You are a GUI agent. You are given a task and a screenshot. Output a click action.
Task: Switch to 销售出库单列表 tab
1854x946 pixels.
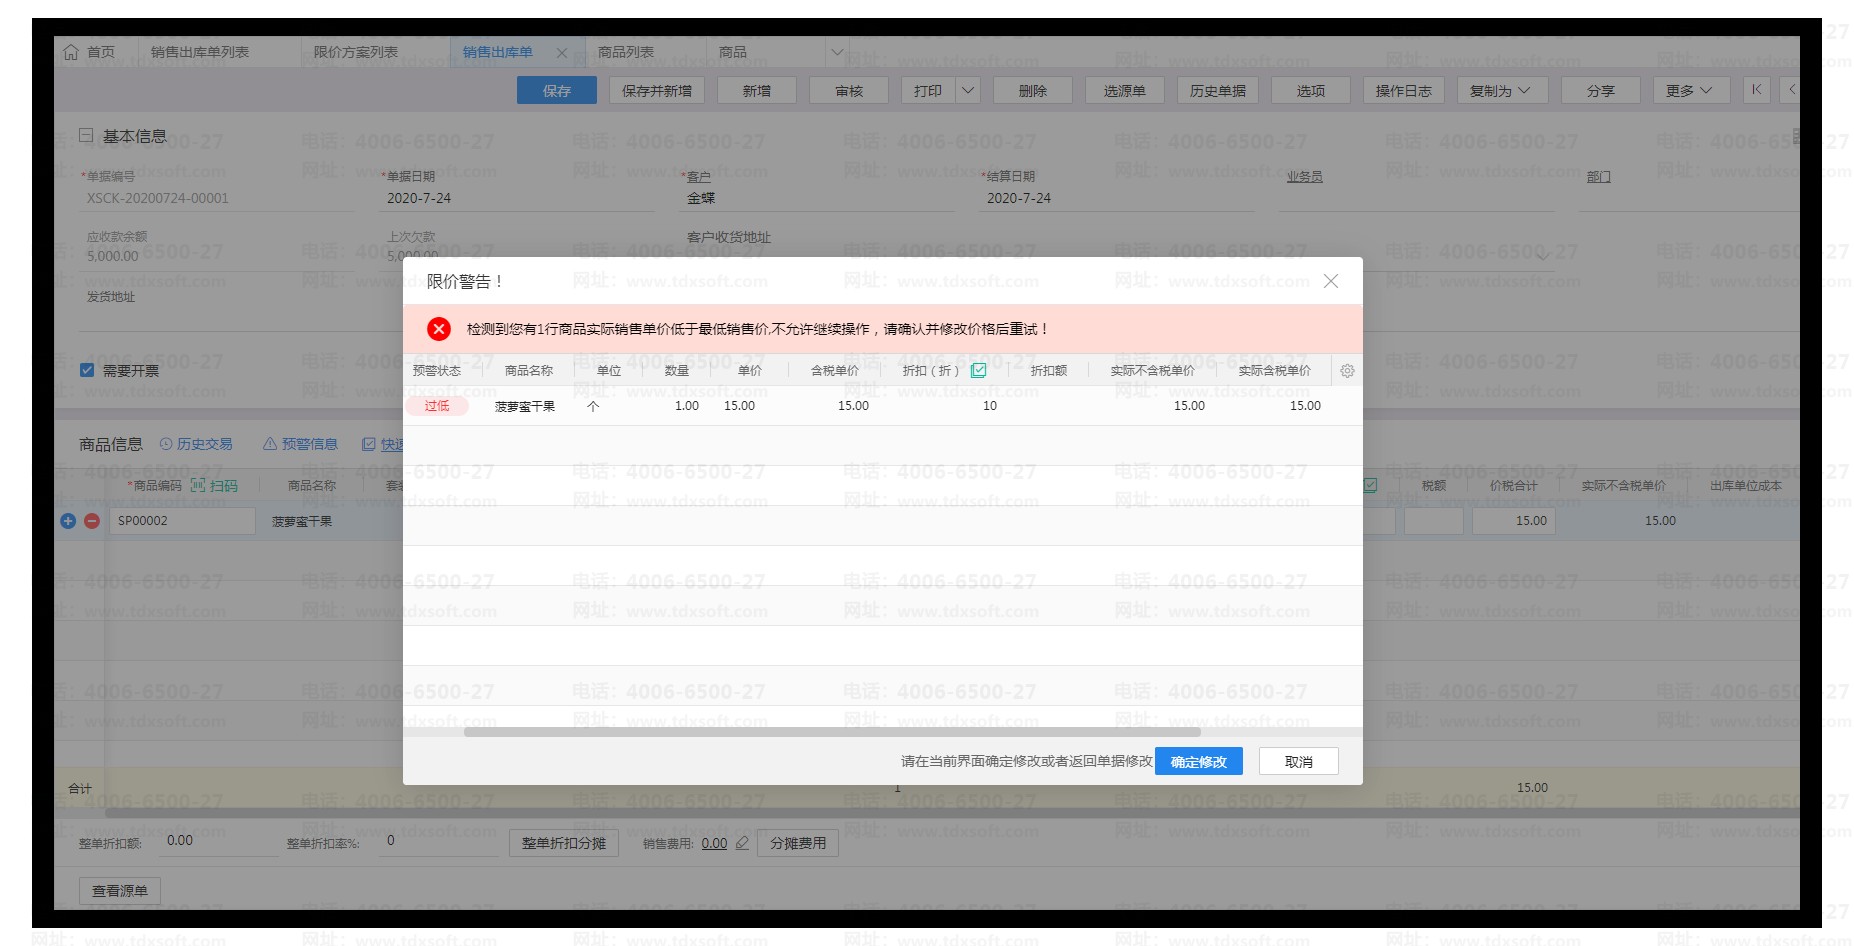pyautogui.click(x=200, y=52)
